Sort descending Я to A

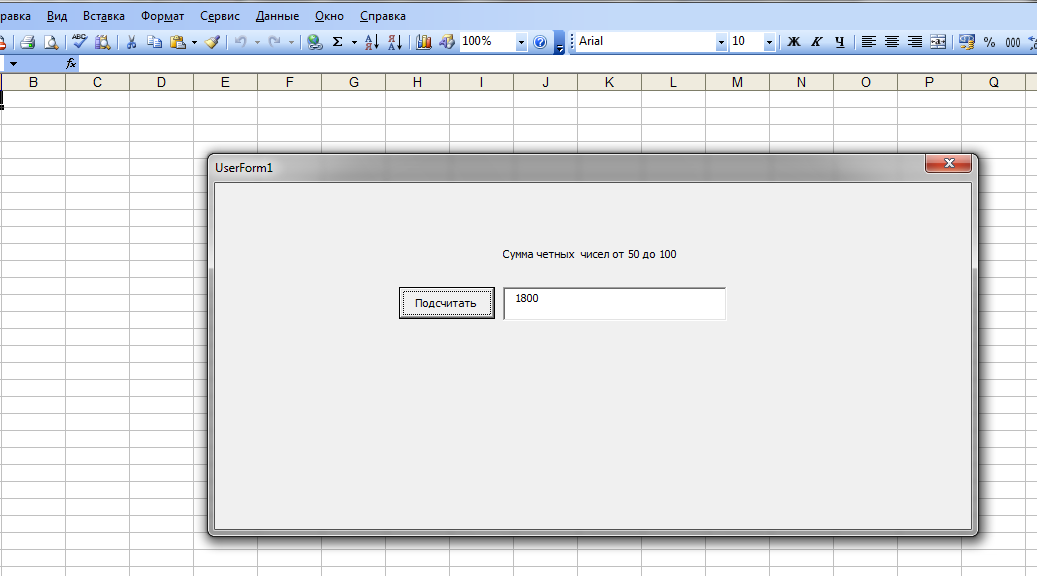pos(395,42)
